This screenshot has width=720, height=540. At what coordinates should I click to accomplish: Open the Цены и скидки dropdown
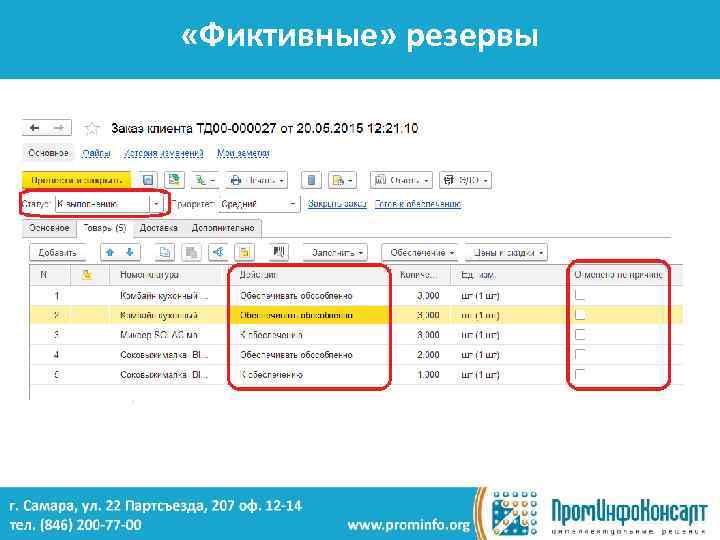[x=506, y=253]
